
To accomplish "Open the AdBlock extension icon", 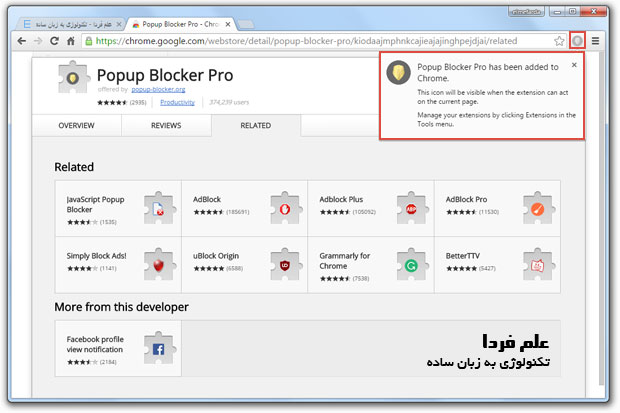I will (284, 209).
